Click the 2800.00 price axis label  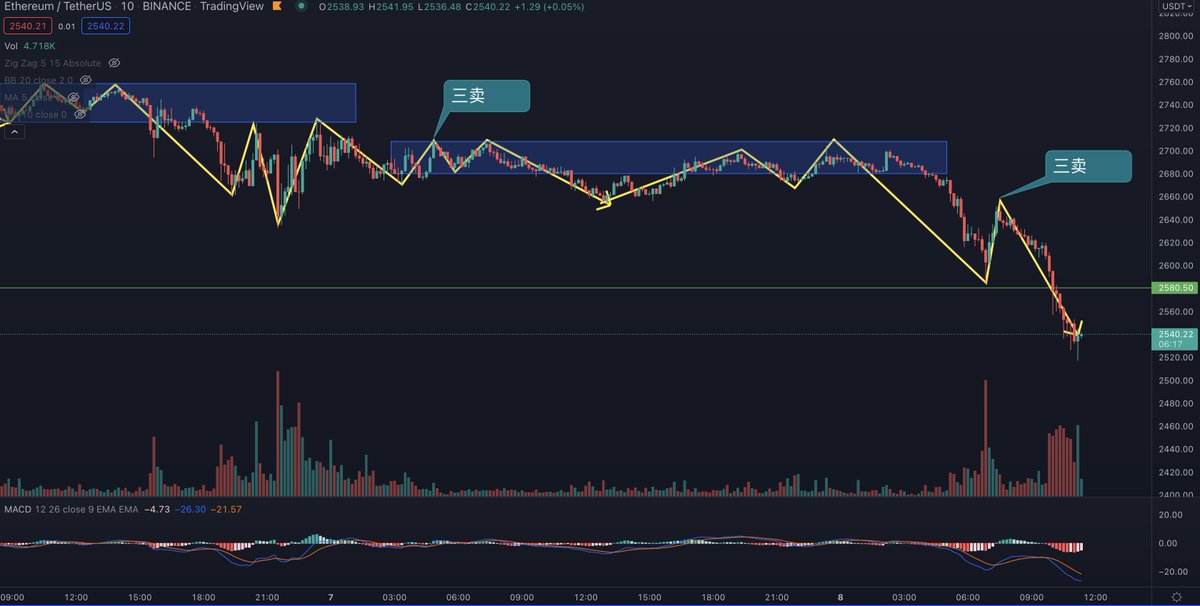click(1177, 35)
